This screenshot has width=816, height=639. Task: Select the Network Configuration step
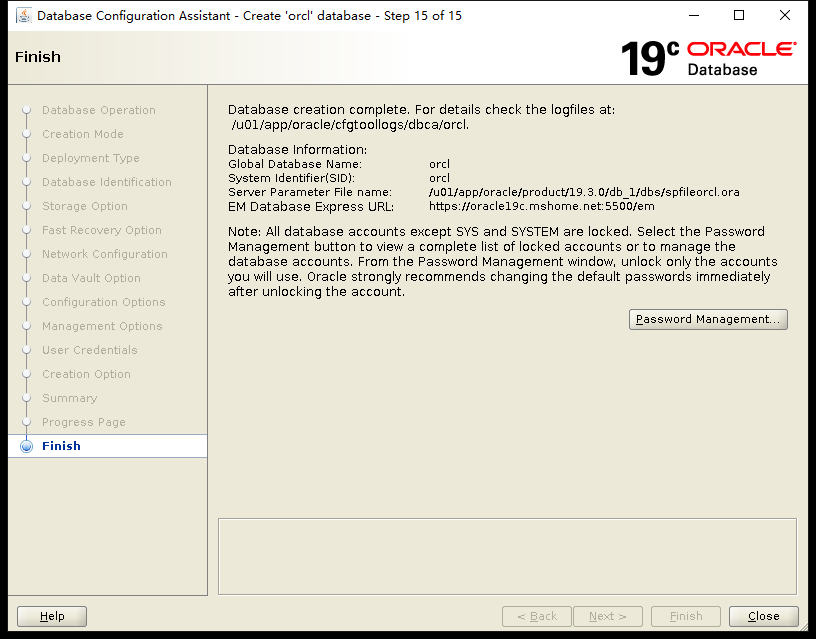105,253
